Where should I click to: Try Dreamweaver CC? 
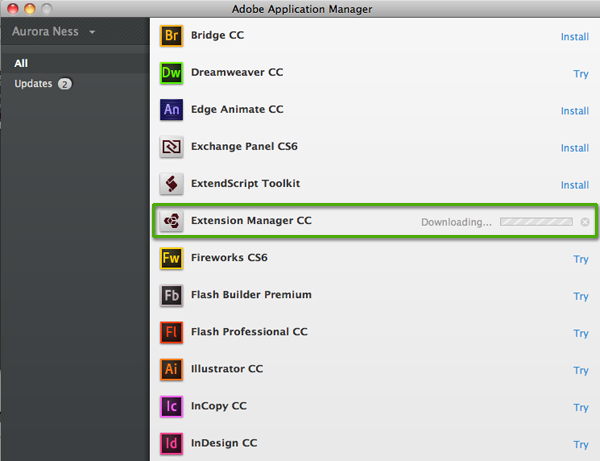click(x=581, y=74)
